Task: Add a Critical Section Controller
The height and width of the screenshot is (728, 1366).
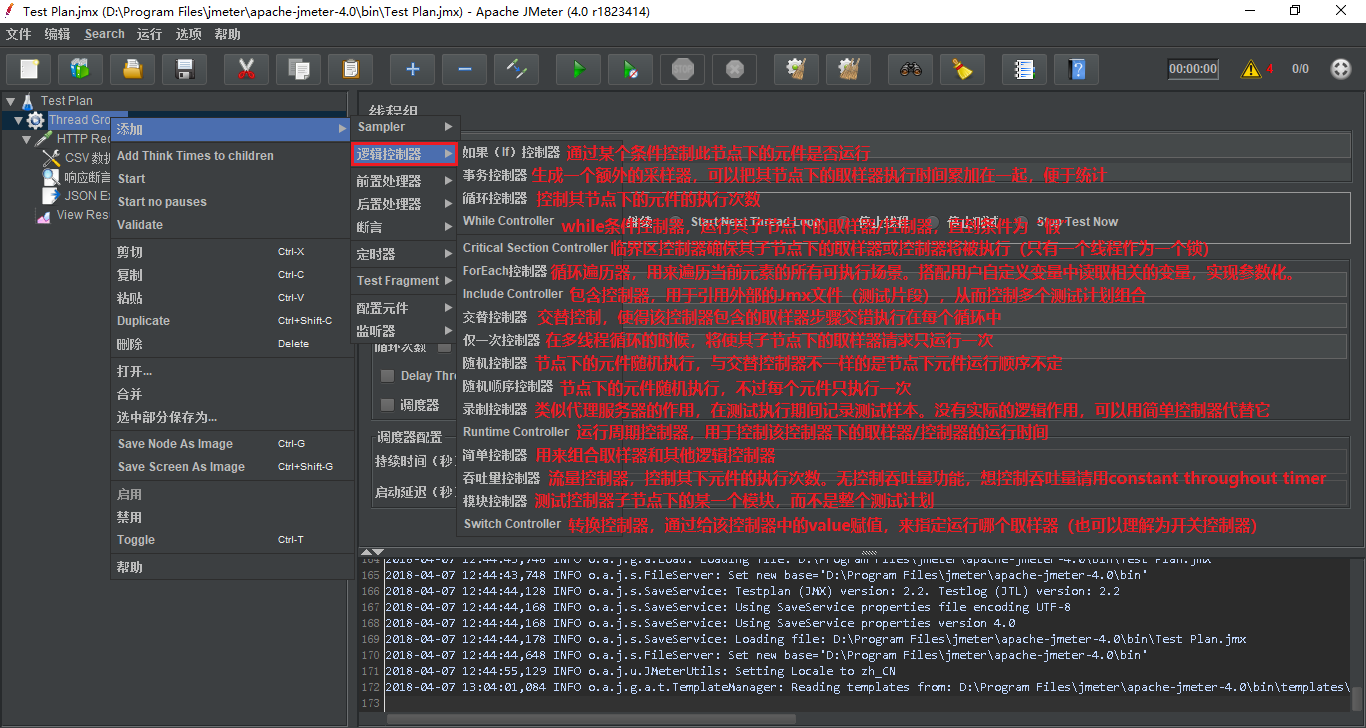Action: point(535,247)
